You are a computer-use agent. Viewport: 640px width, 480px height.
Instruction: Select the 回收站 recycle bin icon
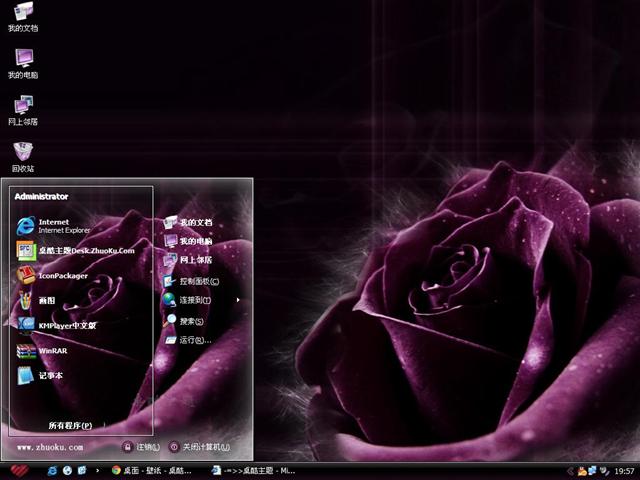pos(23,157)
